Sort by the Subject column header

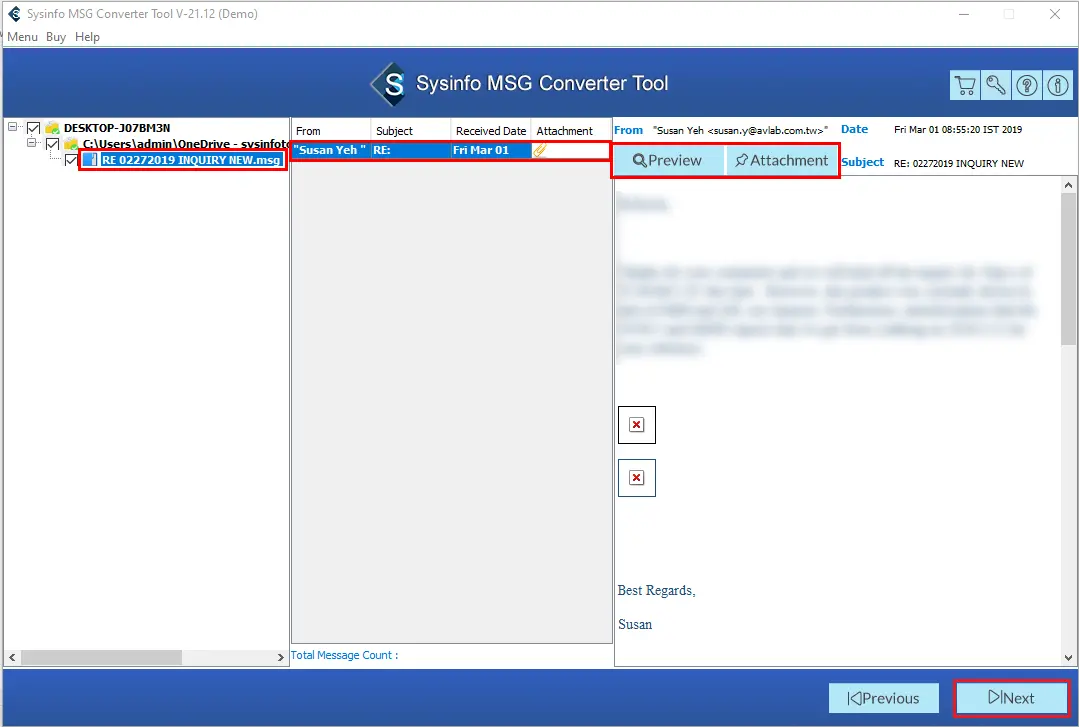pyautogui.click(x=411, y=131)
